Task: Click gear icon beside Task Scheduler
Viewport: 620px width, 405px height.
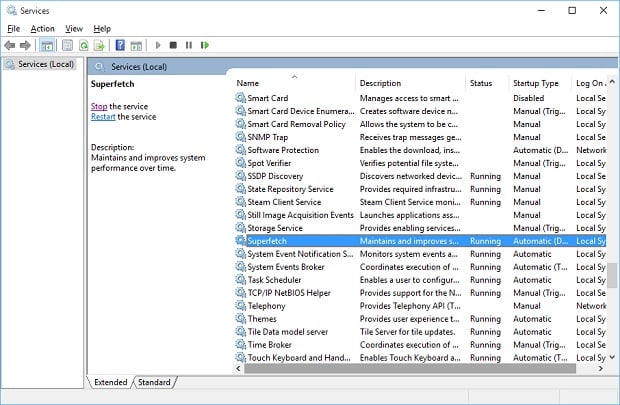Action: coord(240,280)
